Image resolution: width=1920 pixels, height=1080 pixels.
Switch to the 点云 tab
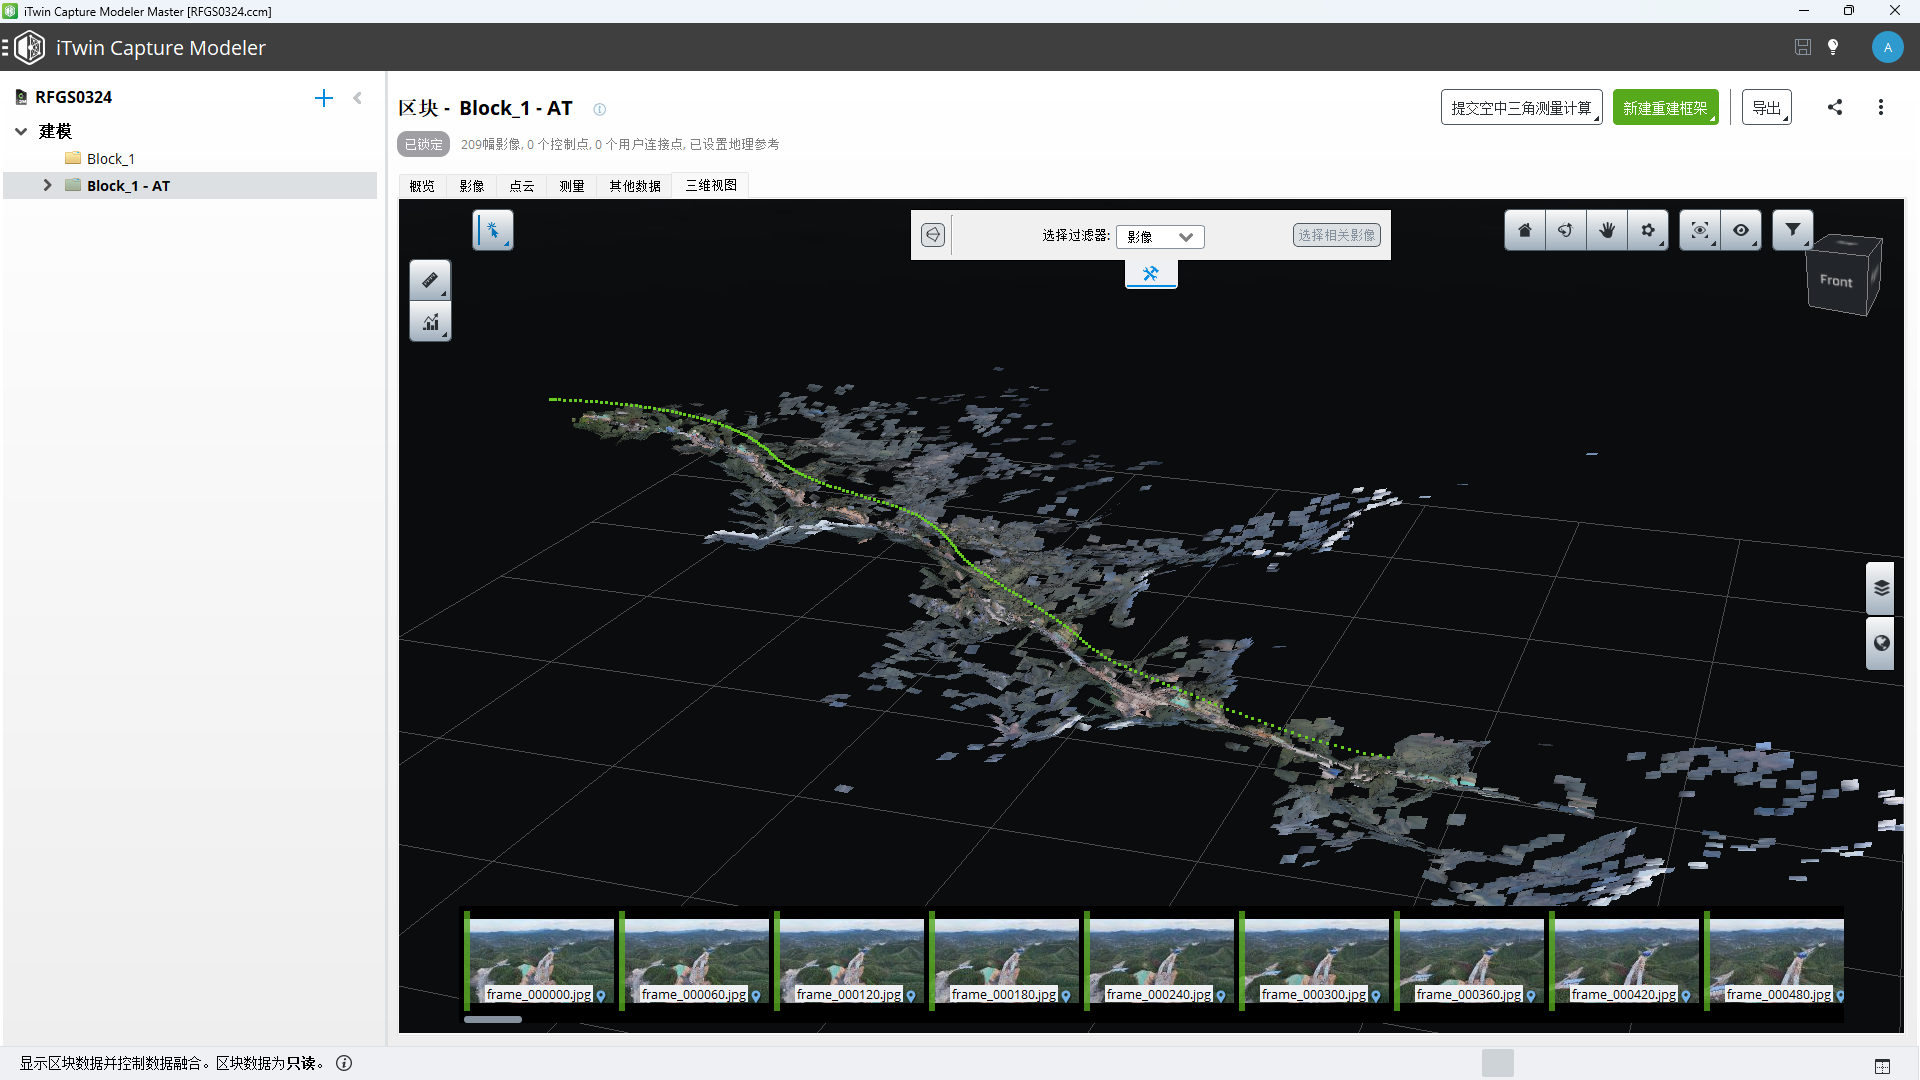(521, 186)
